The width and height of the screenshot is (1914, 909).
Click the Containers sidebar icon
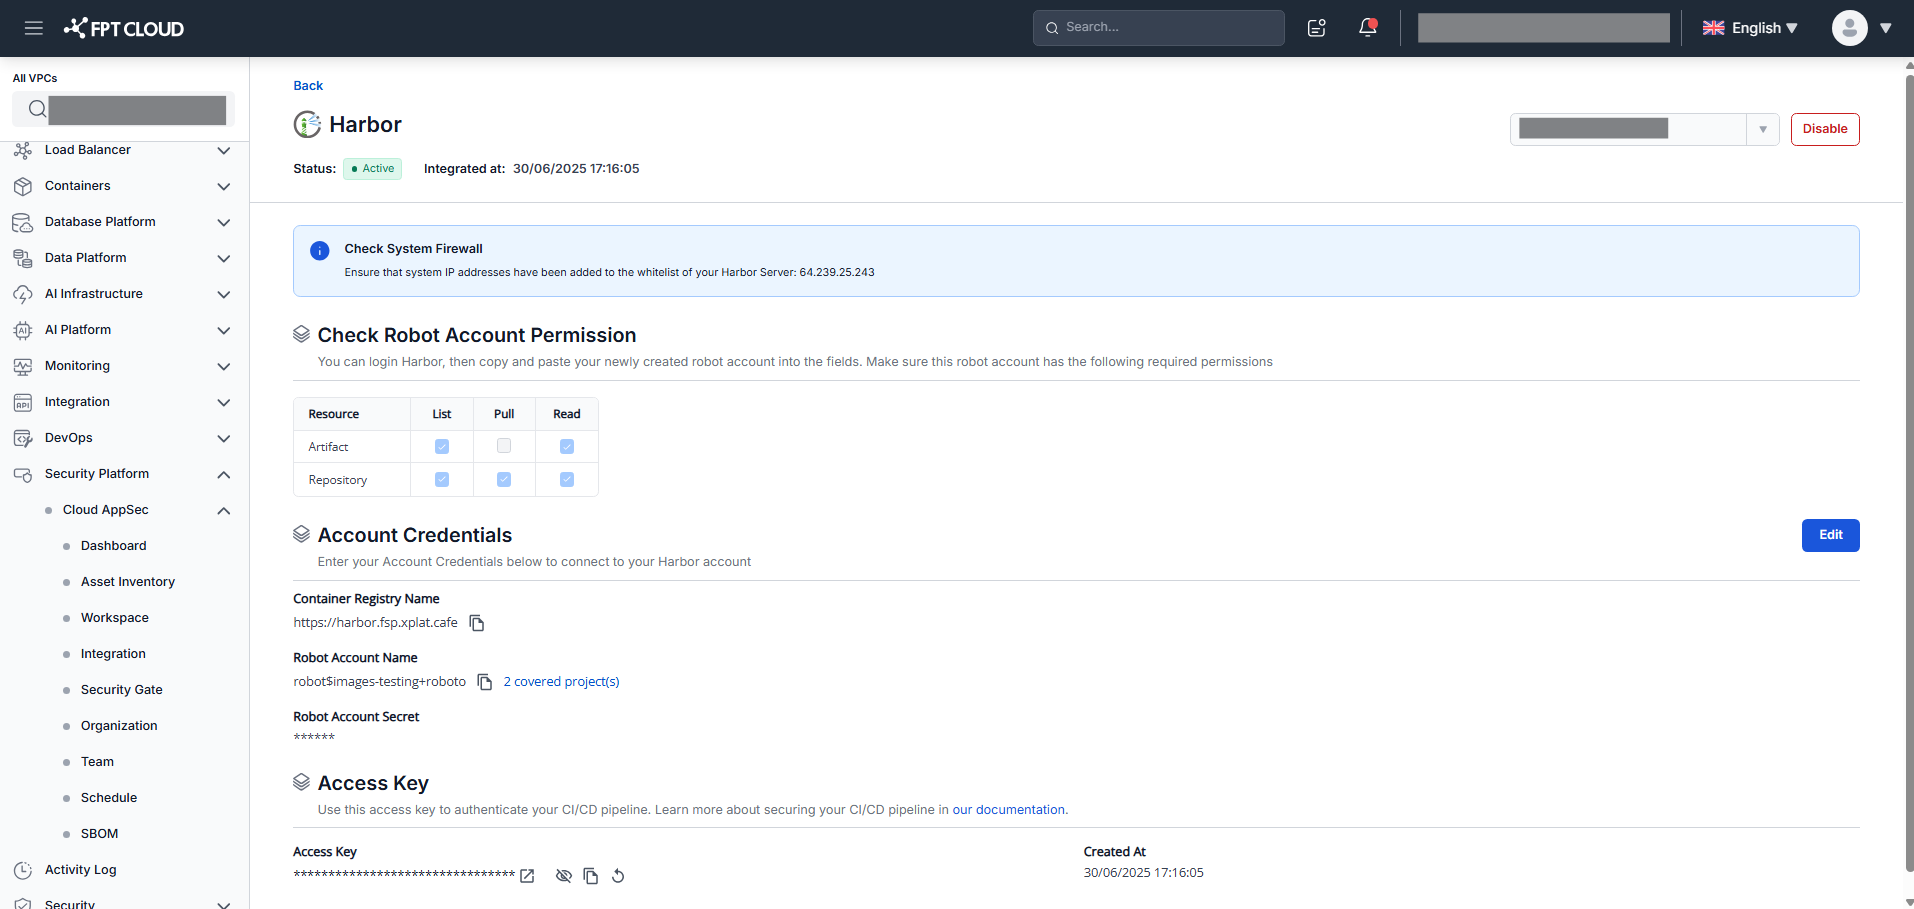click(x=22, y=186)
